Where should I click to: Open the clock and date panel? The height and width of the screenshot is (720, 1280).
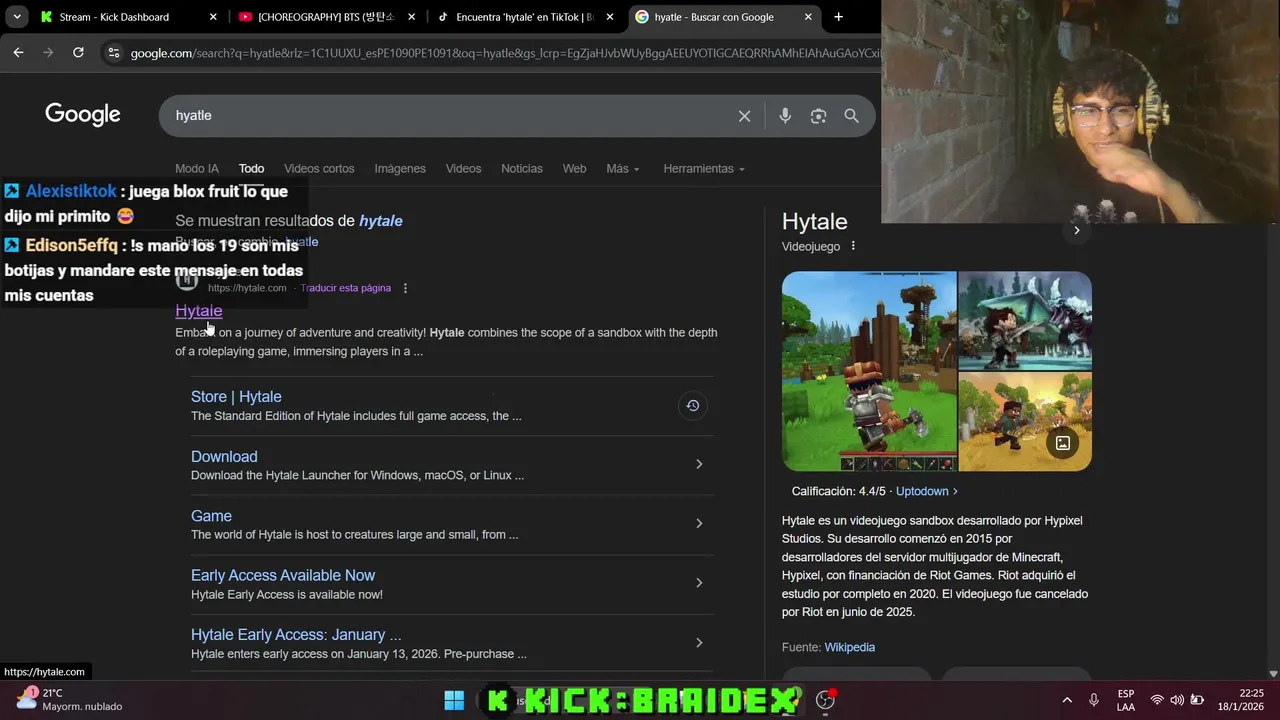[1241, 699]
